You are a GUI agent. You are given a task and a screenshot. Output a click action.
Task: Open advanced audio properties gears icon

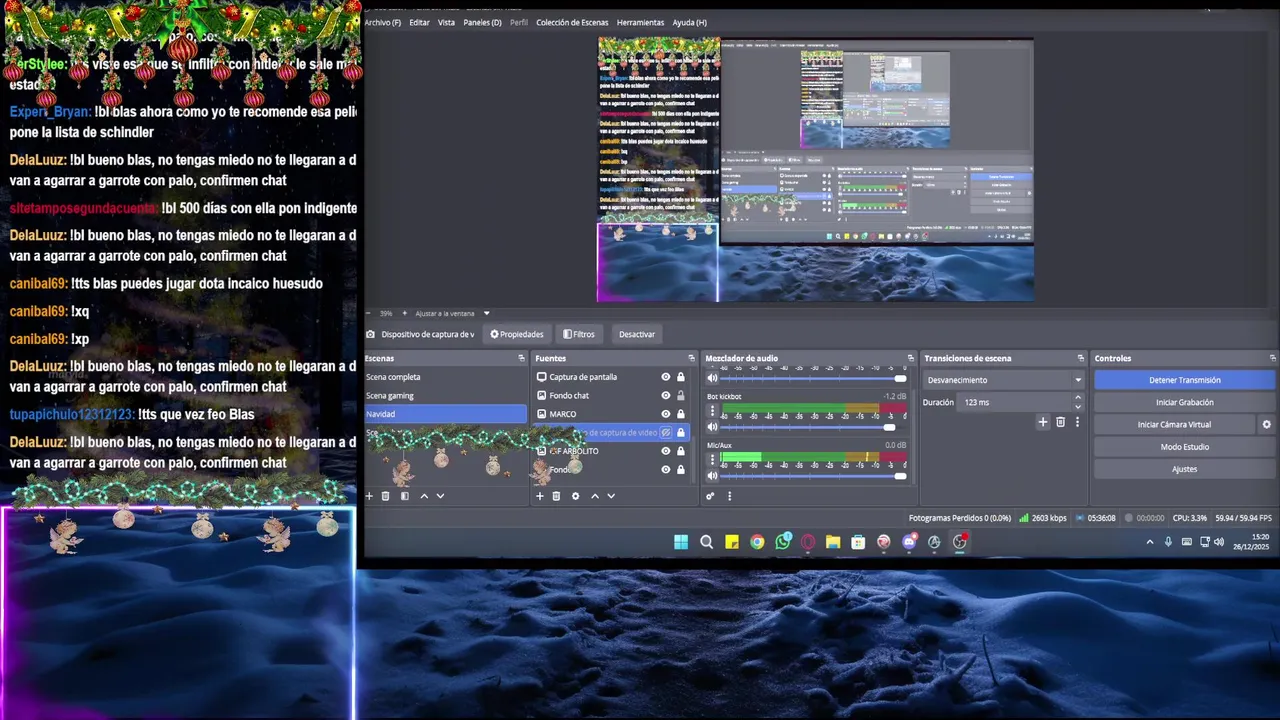[710, 496]
